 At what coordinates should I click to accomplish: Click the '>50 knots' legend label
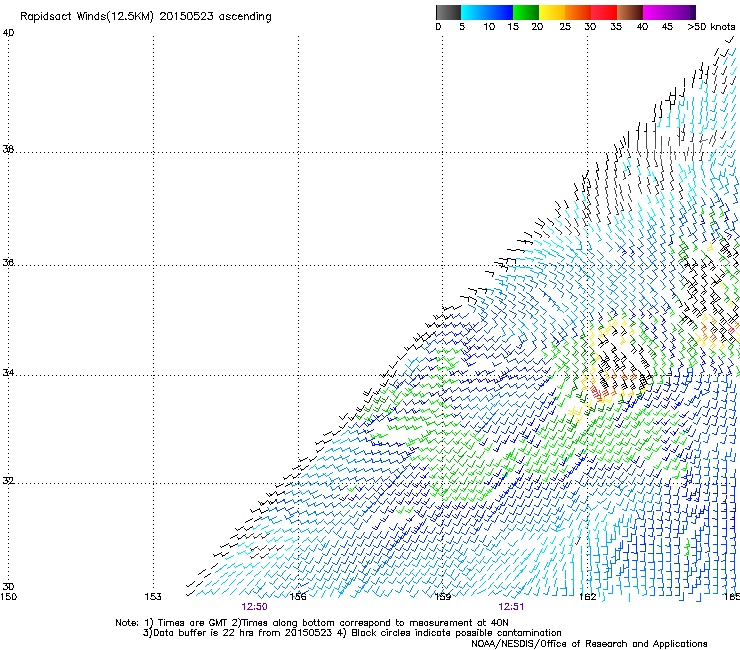(x=711, y=27)
